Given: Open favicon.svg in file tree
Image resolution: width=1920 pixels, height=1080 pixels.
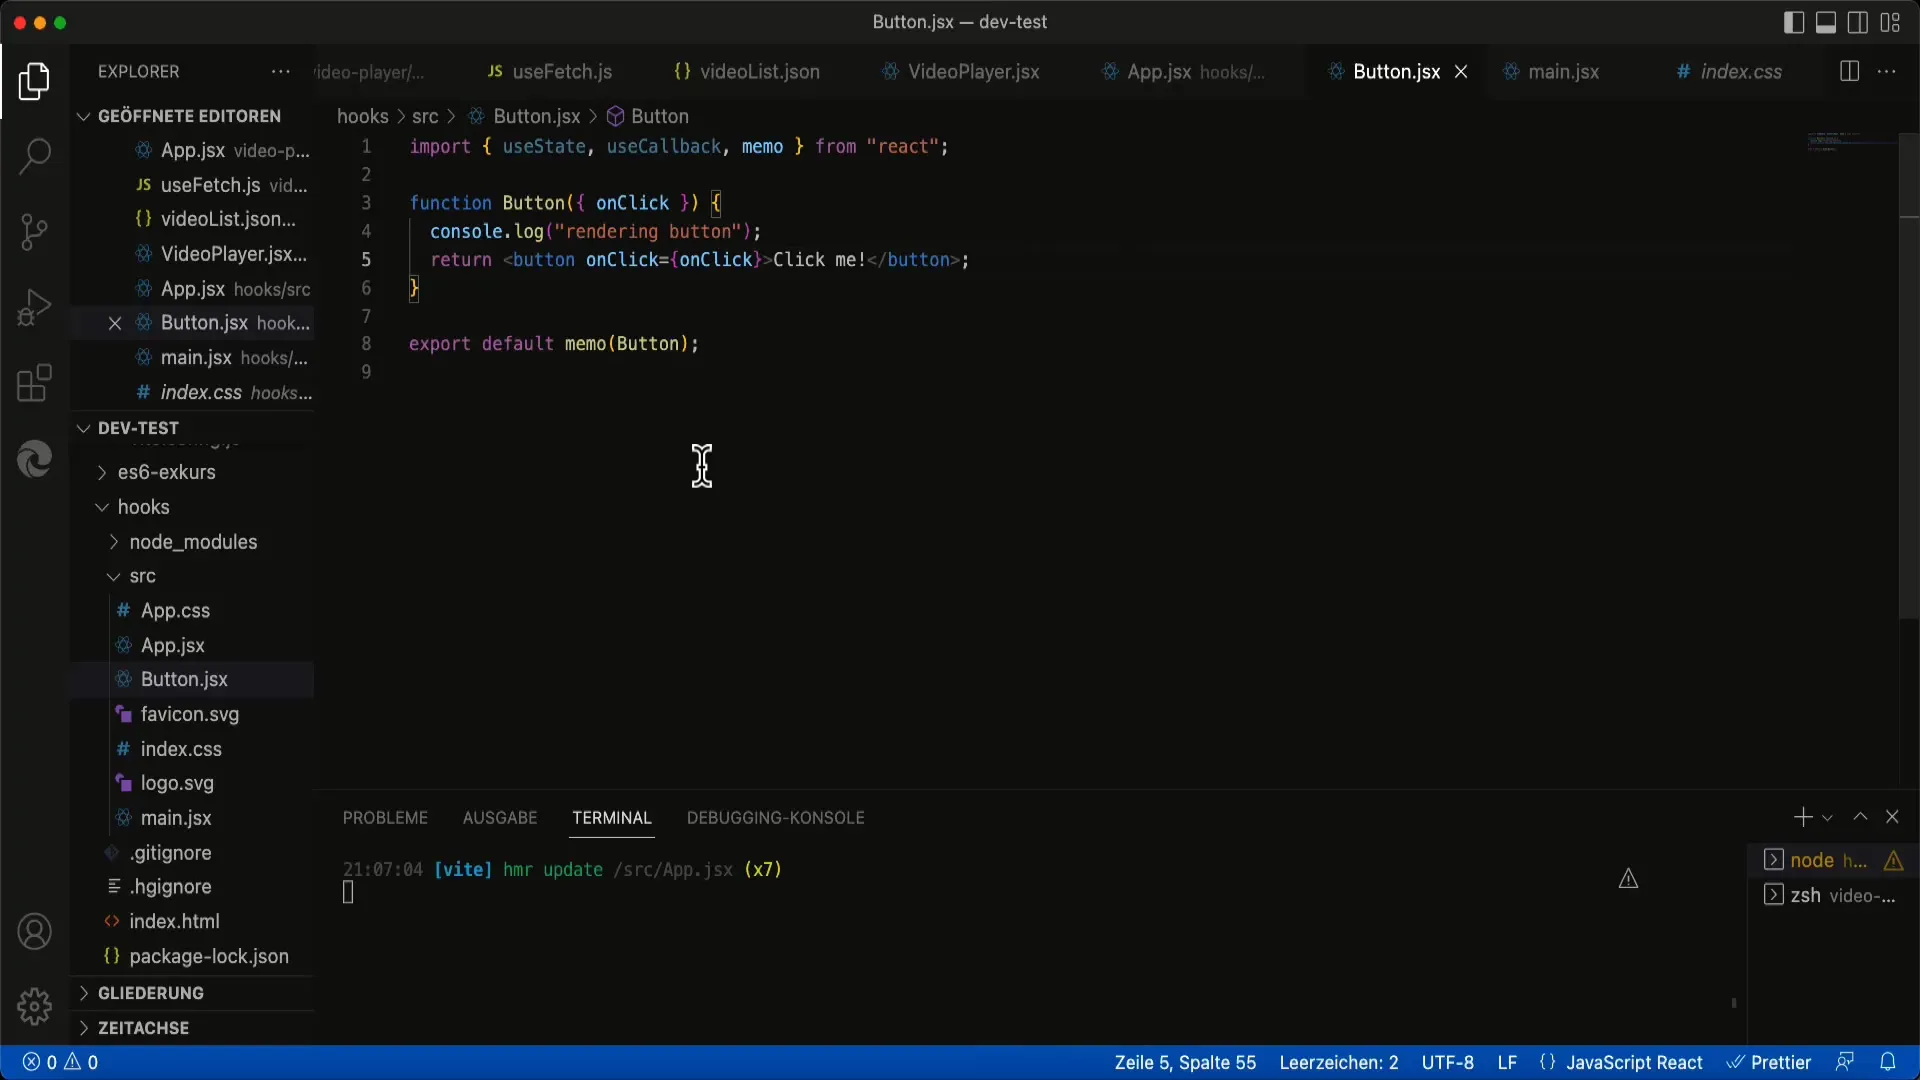Looking at the screenshot, I should click(x=192, y=714).
